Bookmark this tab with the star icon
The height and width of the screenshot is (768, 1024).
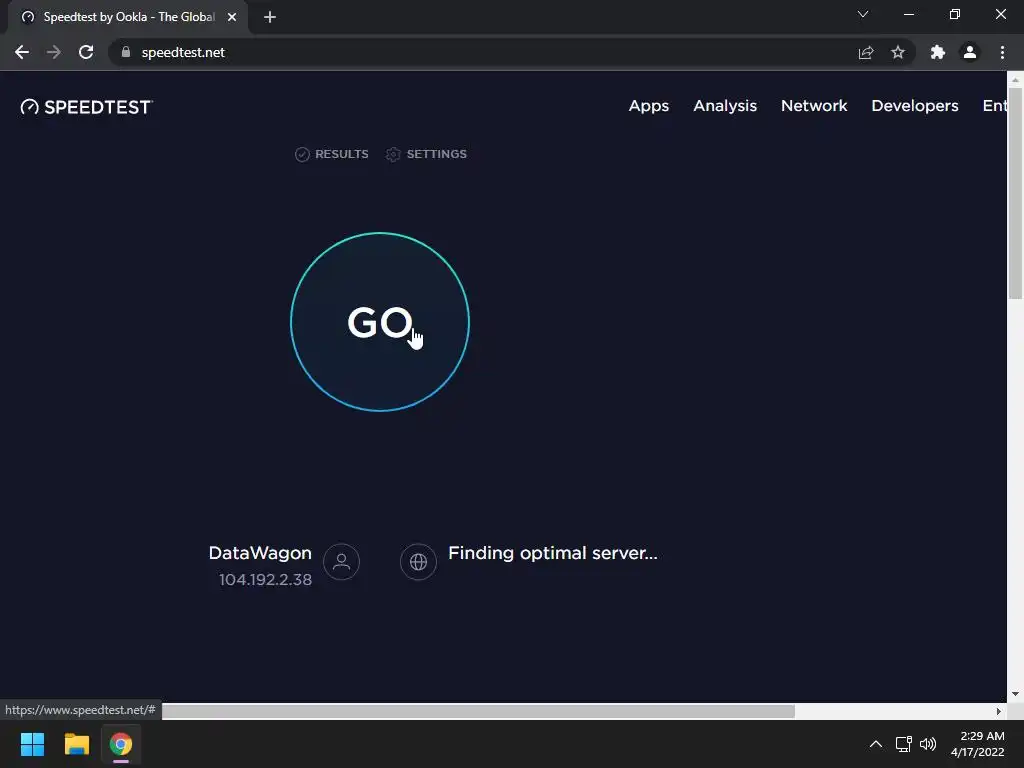point(898,52)
